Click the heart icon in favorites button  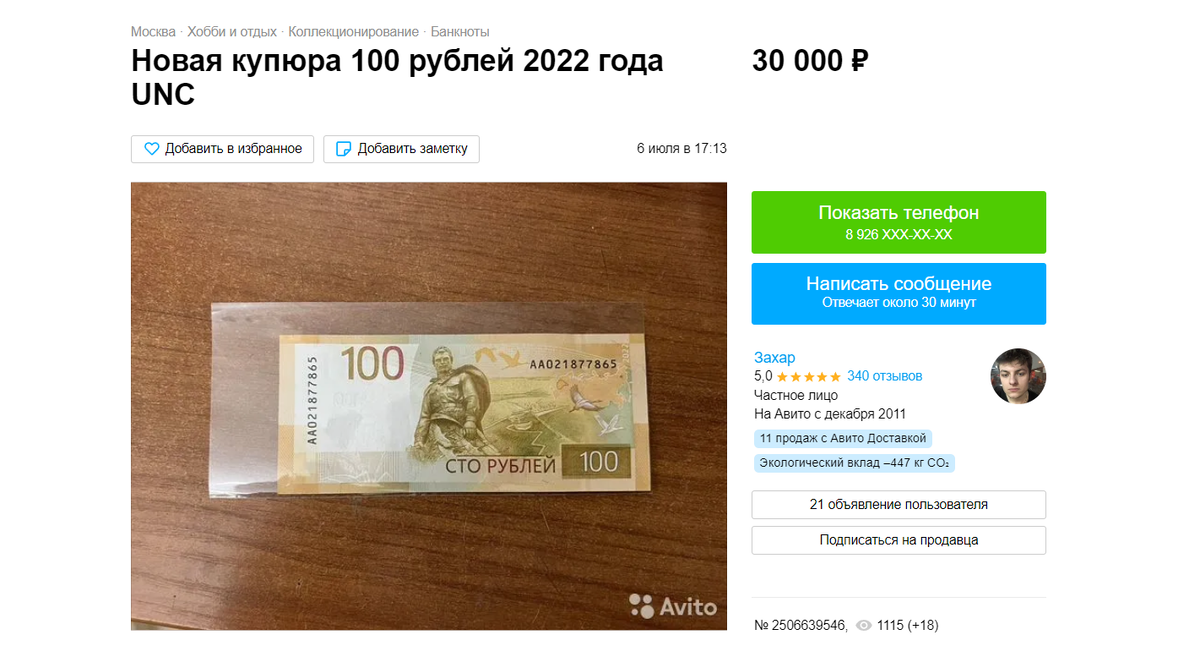tap(152, 149)
